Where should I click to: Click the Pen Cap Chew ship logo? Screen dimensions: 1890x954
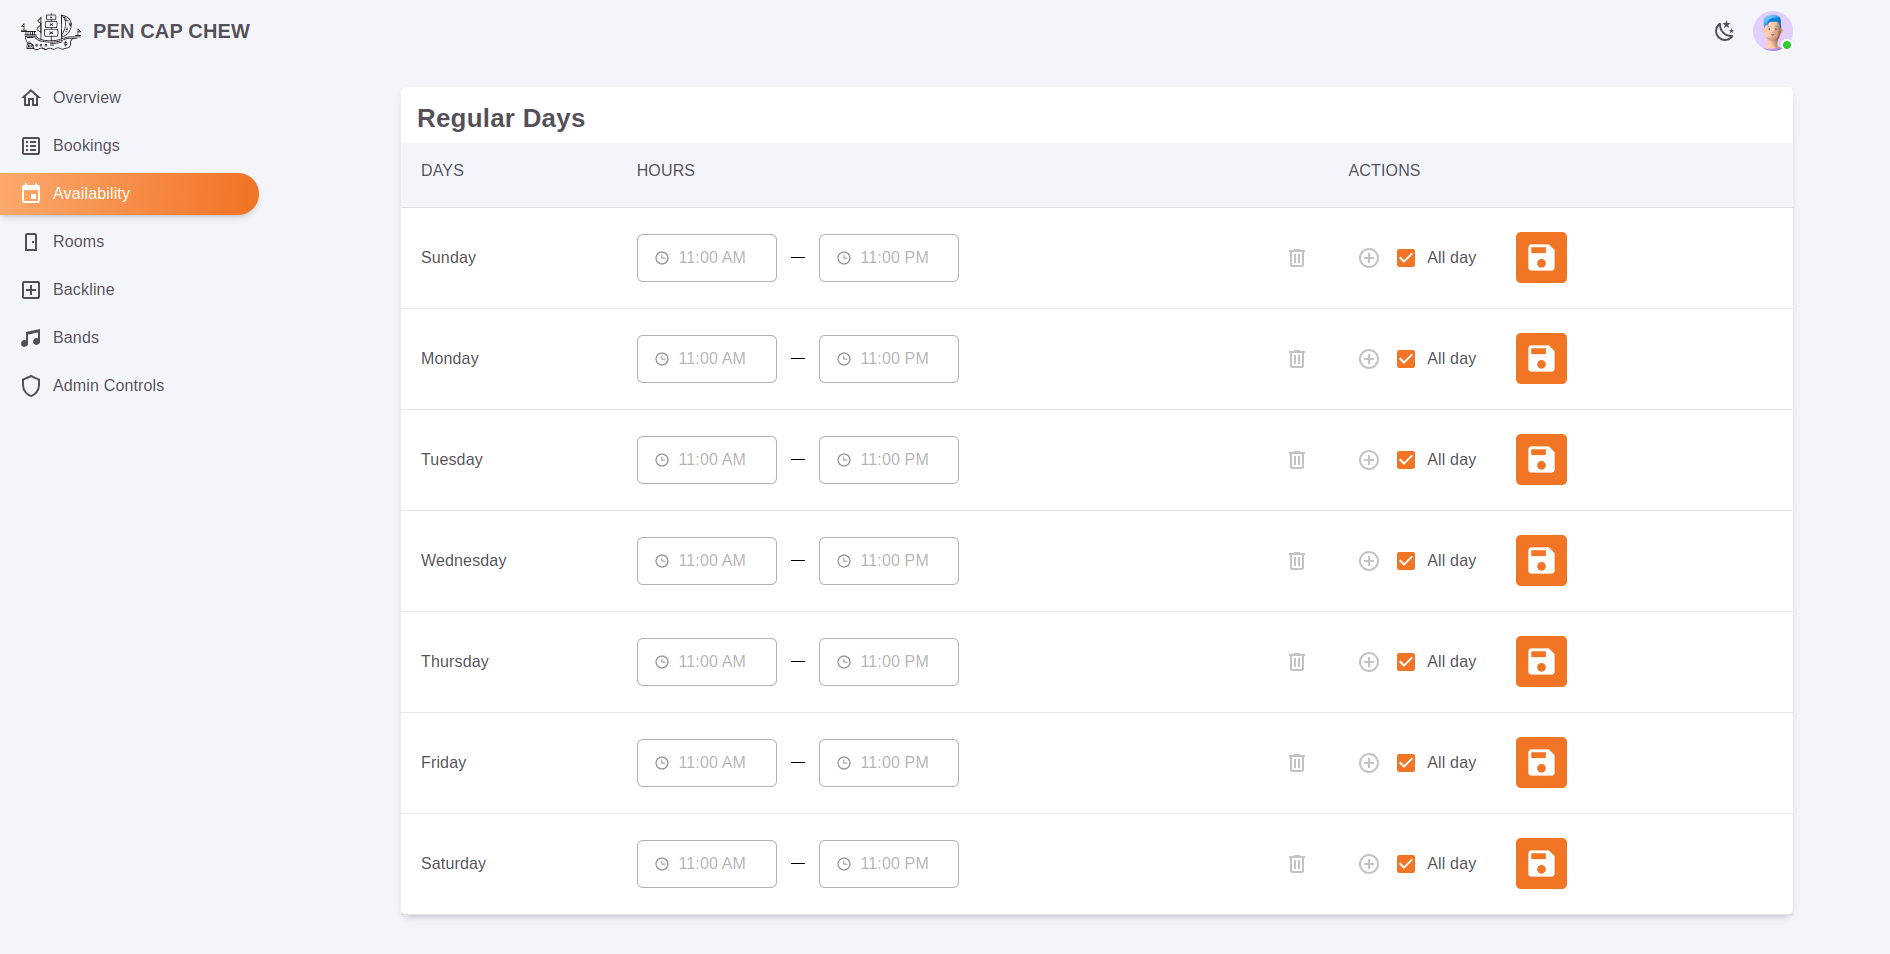point(50,32)
